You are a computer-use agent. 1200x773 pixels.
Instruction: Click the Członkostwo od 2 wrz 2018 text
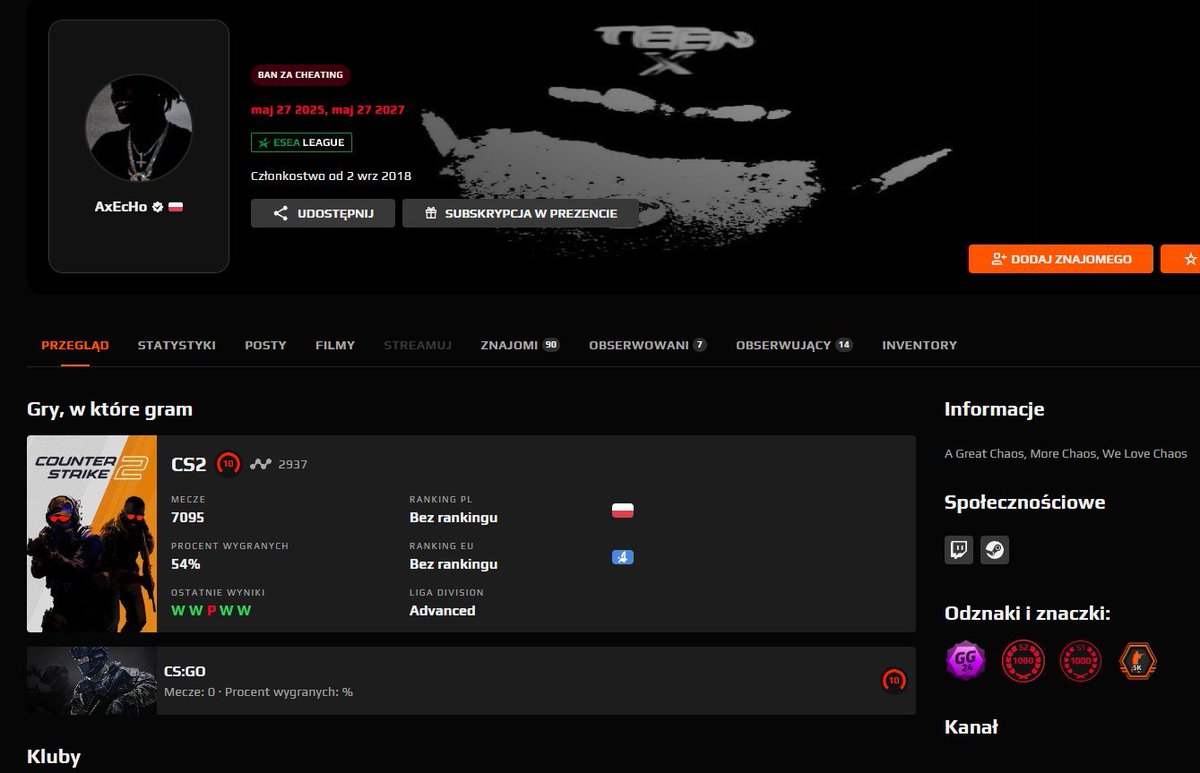(331, 176)
